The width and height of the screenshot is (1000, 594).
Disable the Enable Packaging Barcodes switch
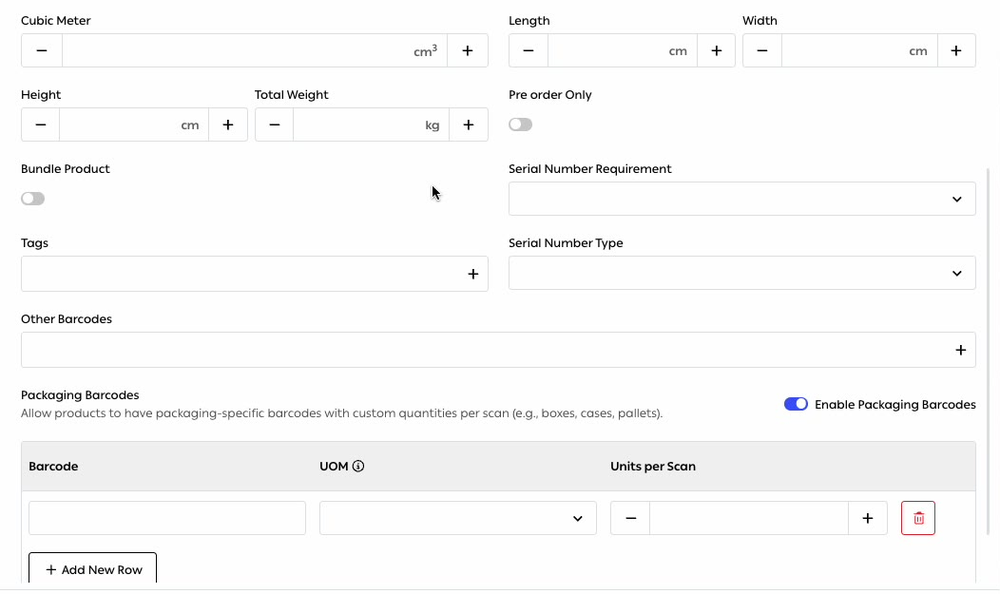point(796,404)
